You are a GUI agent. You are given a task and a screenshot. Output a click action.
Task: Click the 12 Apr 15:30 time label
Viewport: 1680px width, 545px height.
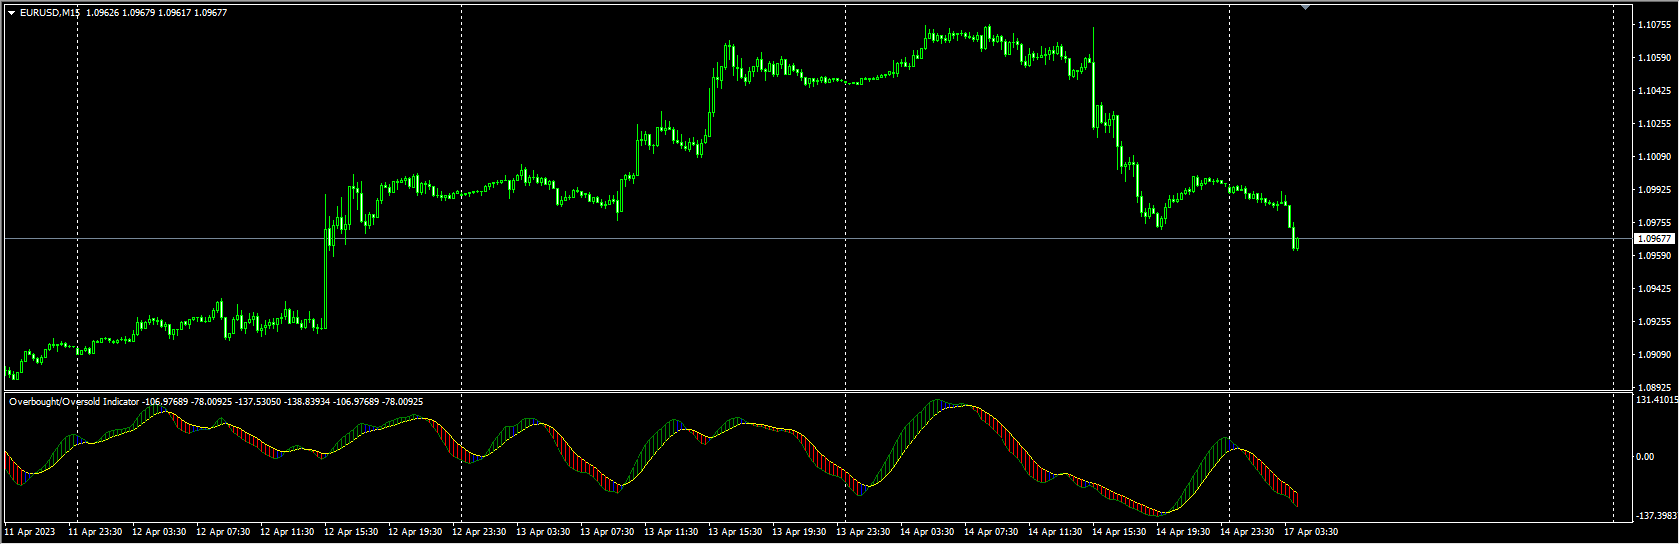pyautogui.click(x=351, y=532)
